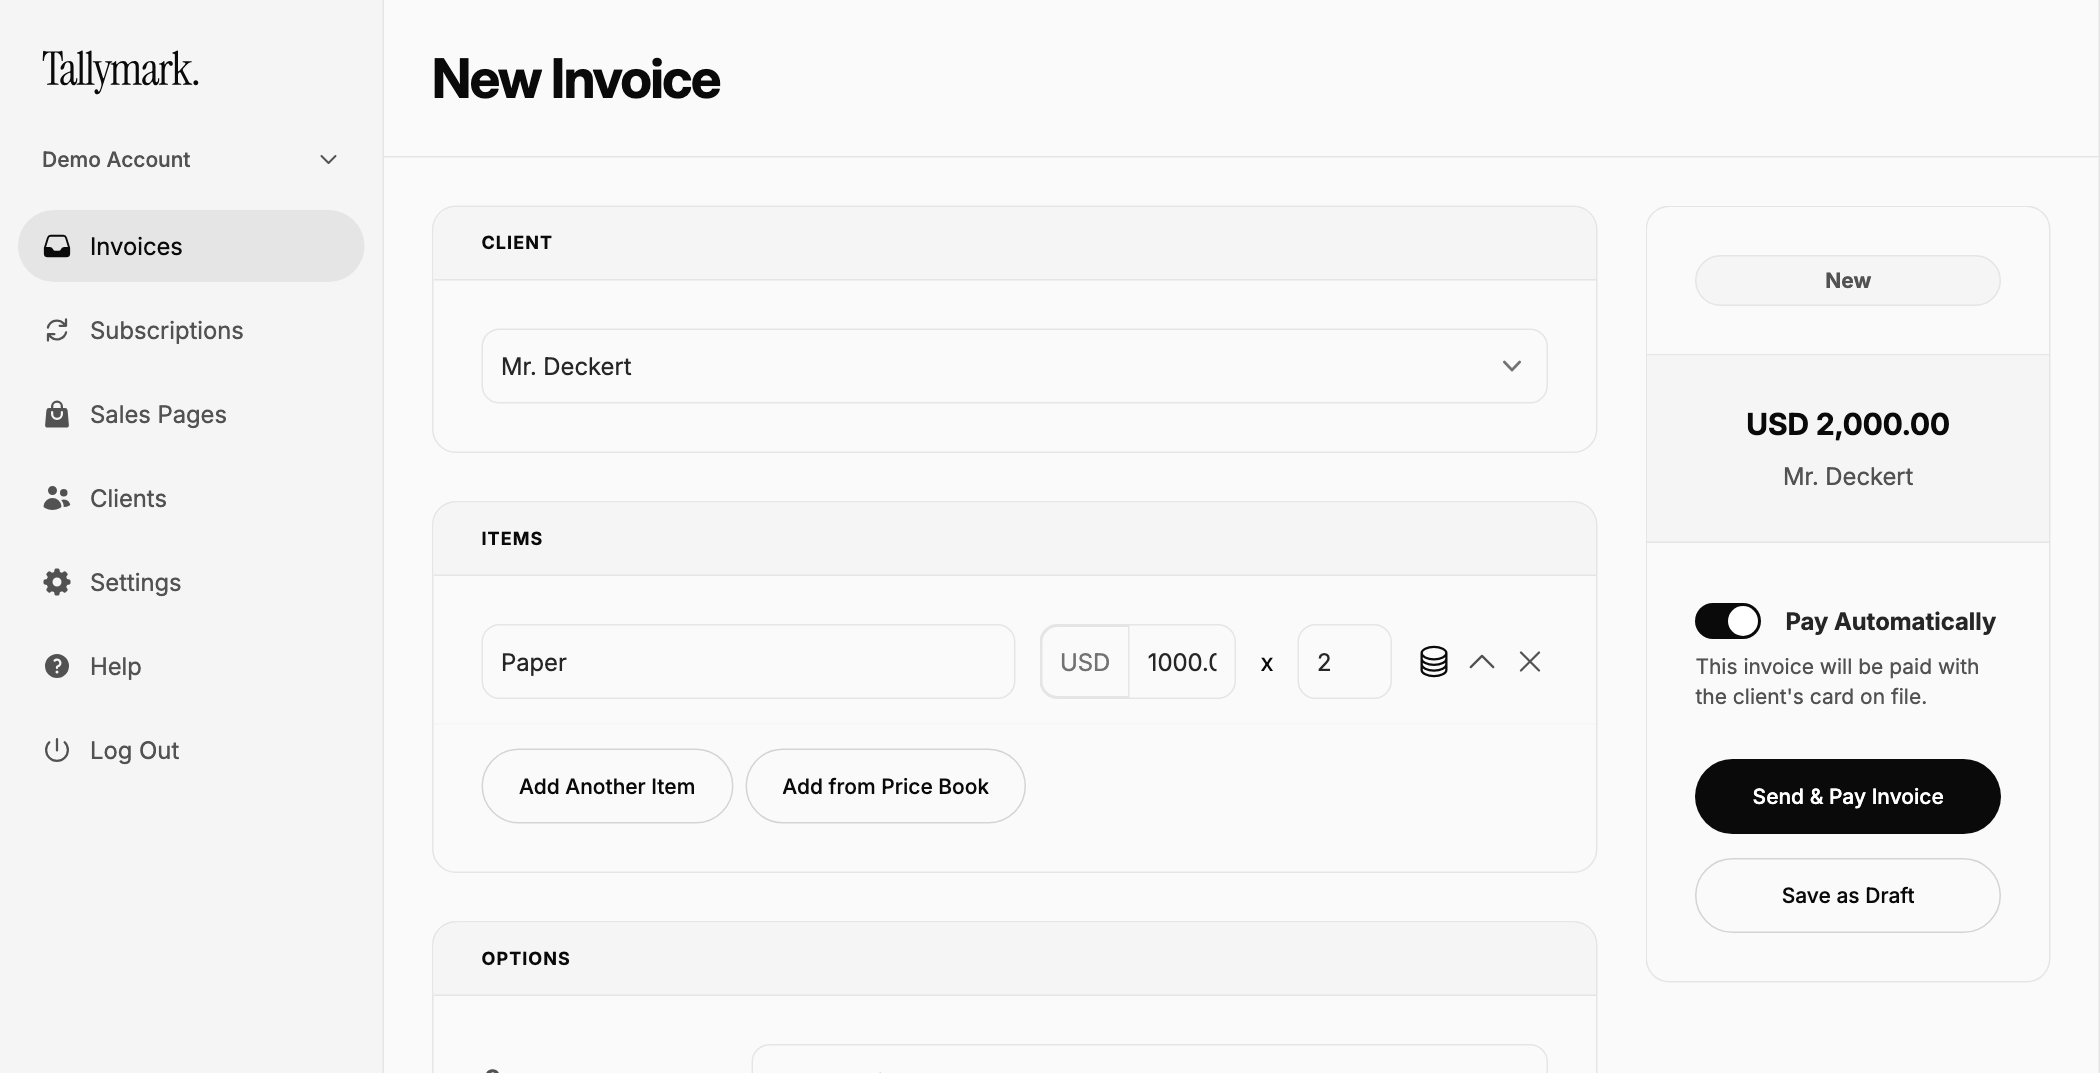Click the dropdown chevron in the client selector
The height and width of the screenshot is (1073, 2100).
(x=1512, y=366)
